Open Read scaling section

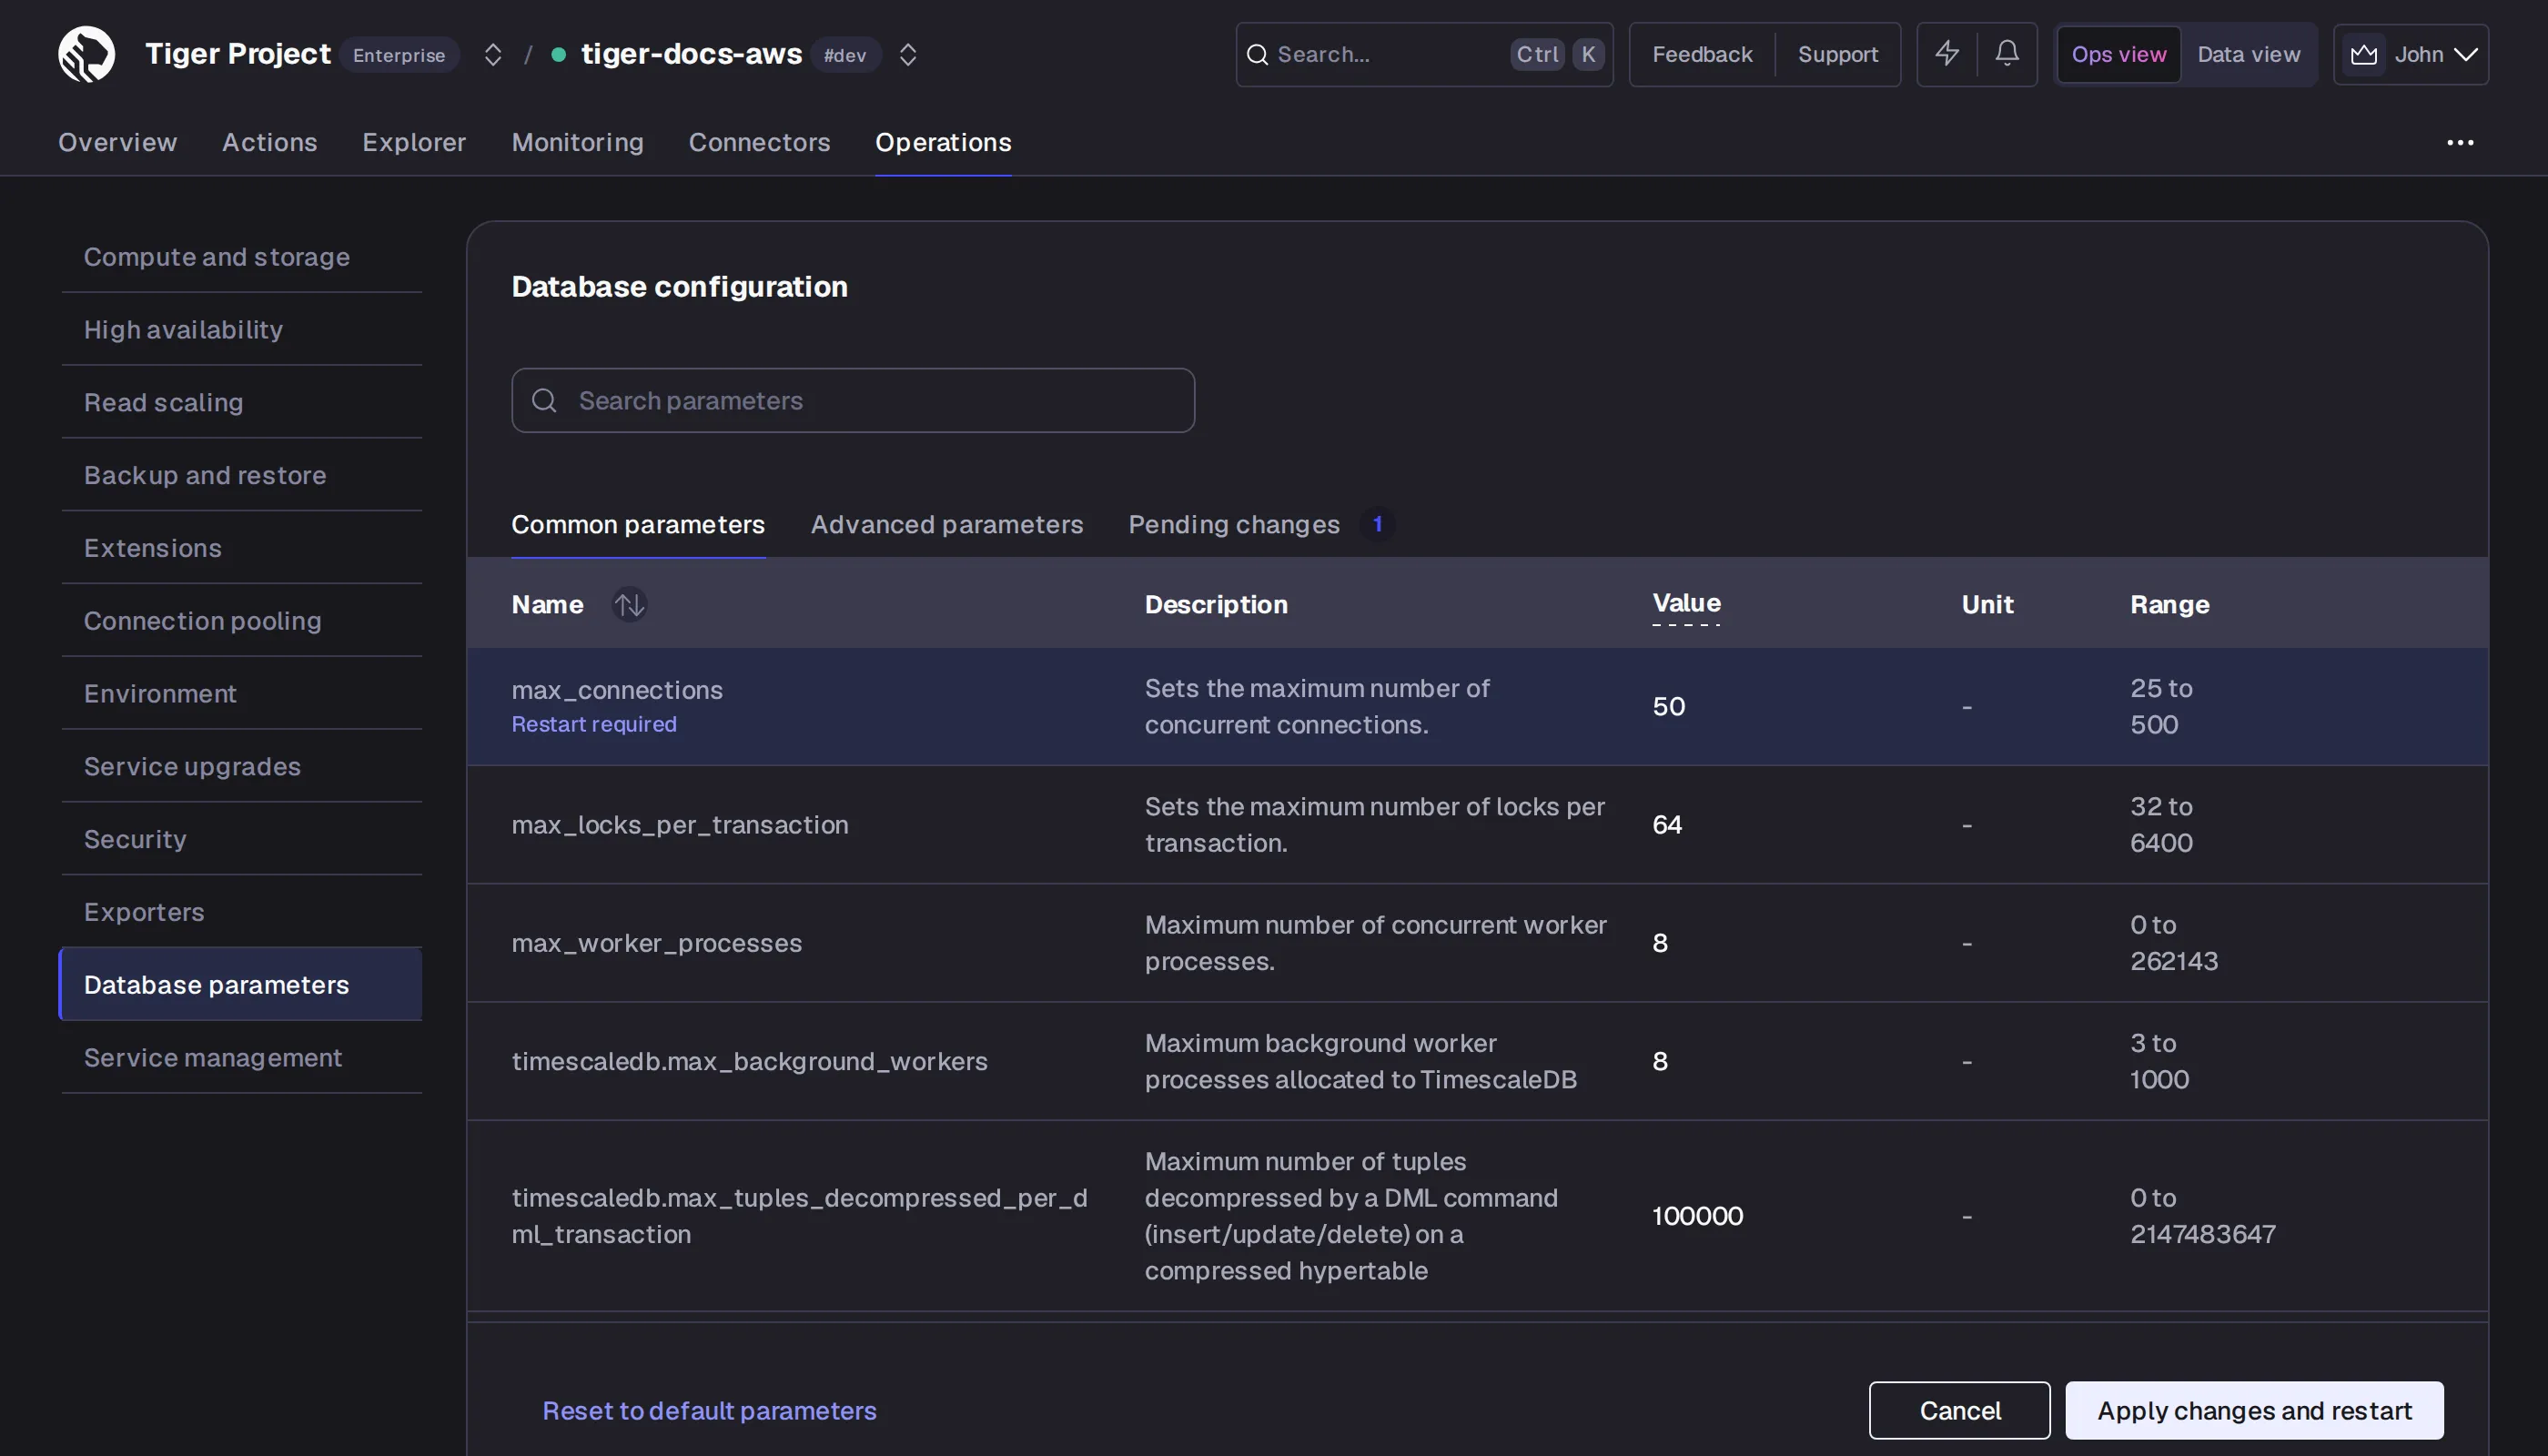(x=241, y=402)
